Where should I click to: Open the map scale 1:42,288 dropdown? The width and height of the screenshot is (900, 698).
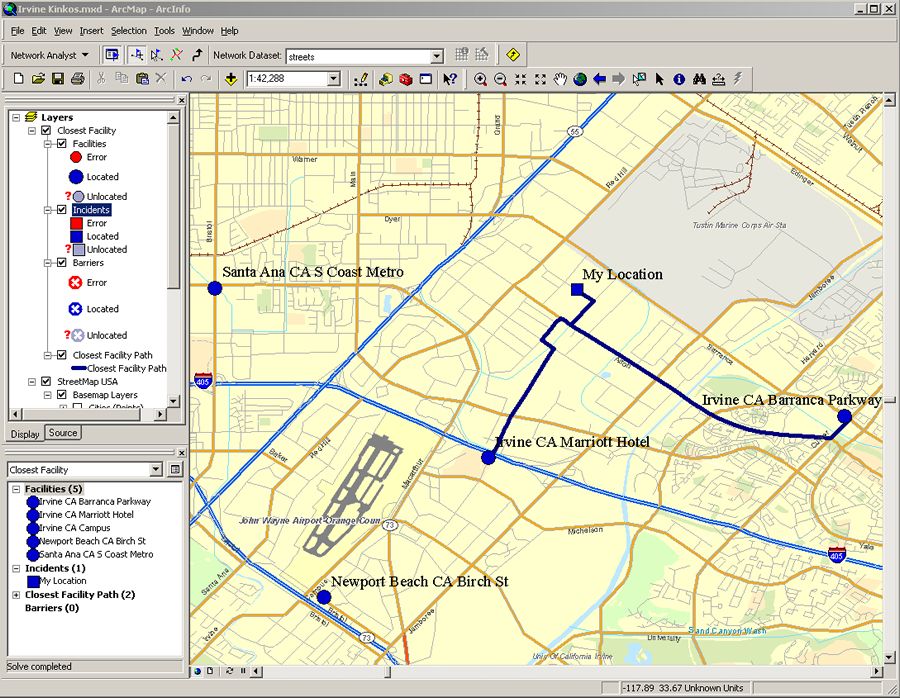[x=334, y=79]
